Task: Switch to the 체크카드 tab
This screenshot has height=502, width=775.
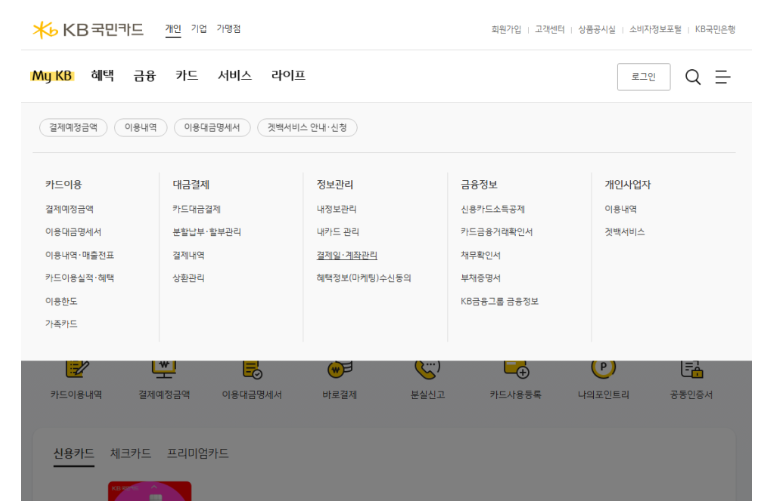Action: coord(131,454)
